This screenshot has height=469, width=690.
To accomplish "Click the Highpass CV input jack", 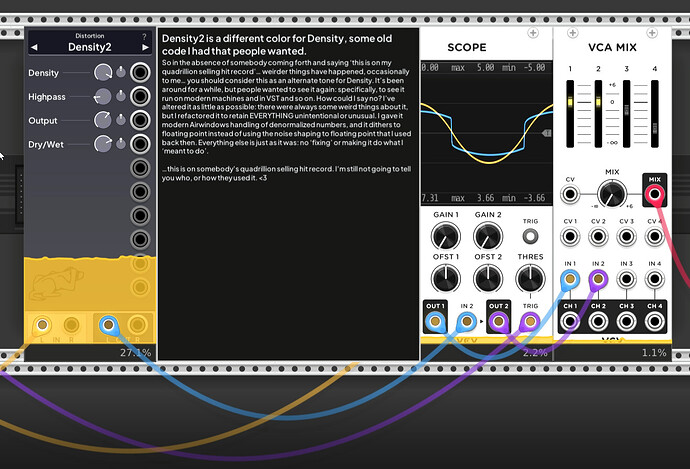I will (x=140, y=96).
